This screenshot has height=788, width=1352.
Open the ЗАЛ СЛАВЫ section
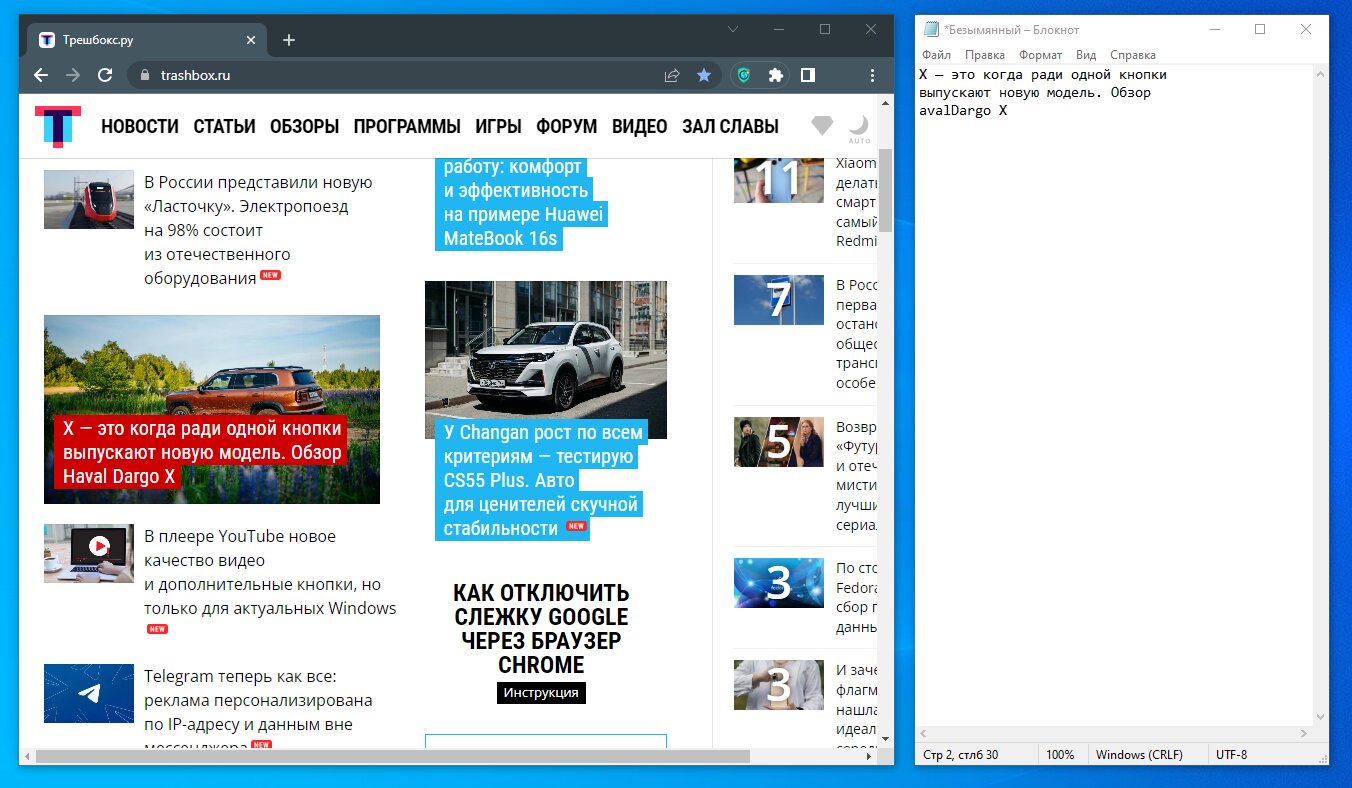click(730, 126)
